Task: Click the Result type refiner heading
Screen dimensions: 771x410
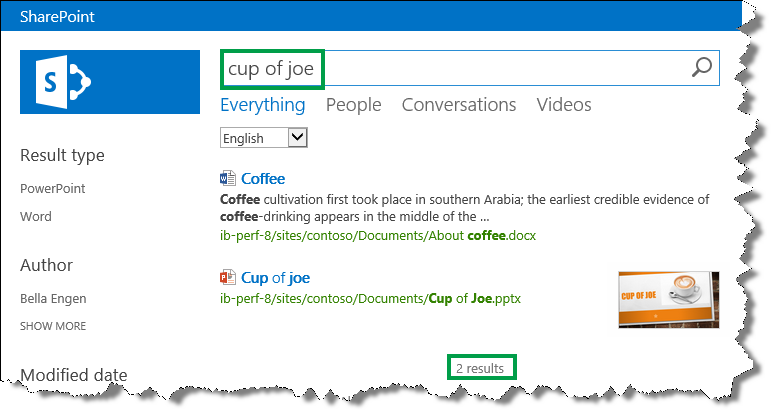Action: (x=62, y=155)
